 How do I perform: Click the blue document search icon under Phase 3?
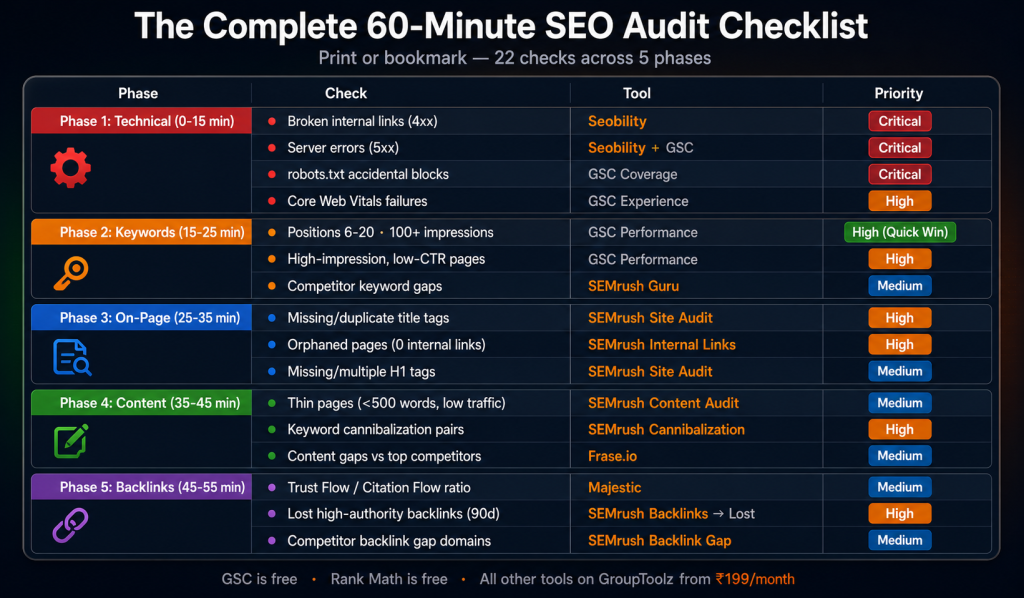[72, 357]
